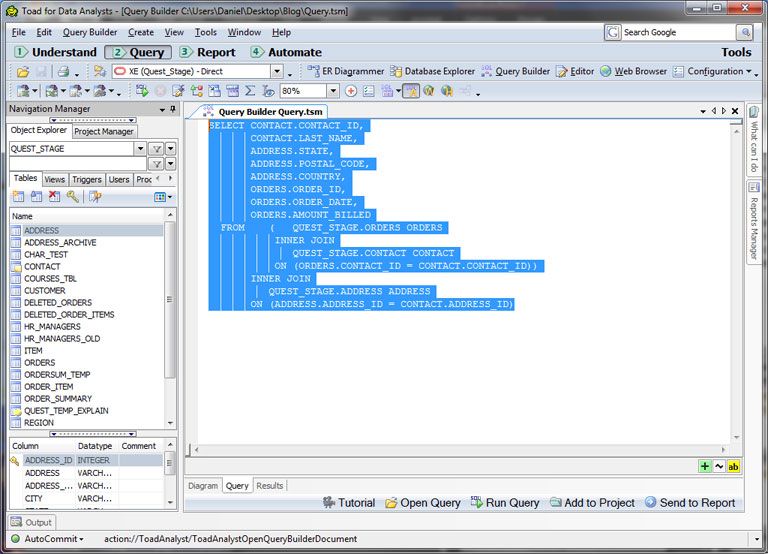
Task: Click the Run Query button
Action: point(504,503)
